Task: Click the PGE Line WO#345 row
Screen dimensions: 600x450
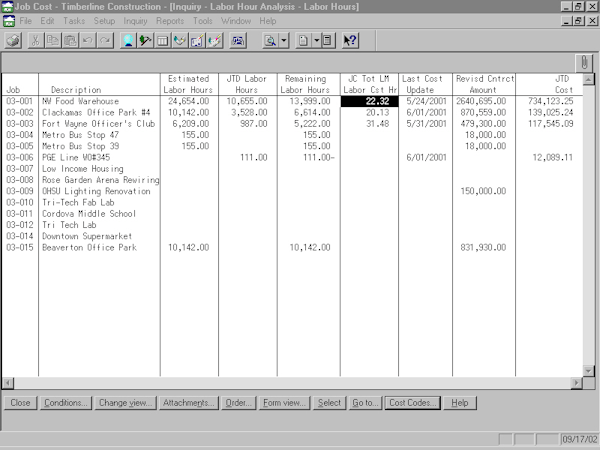Action: pos(292,157)
